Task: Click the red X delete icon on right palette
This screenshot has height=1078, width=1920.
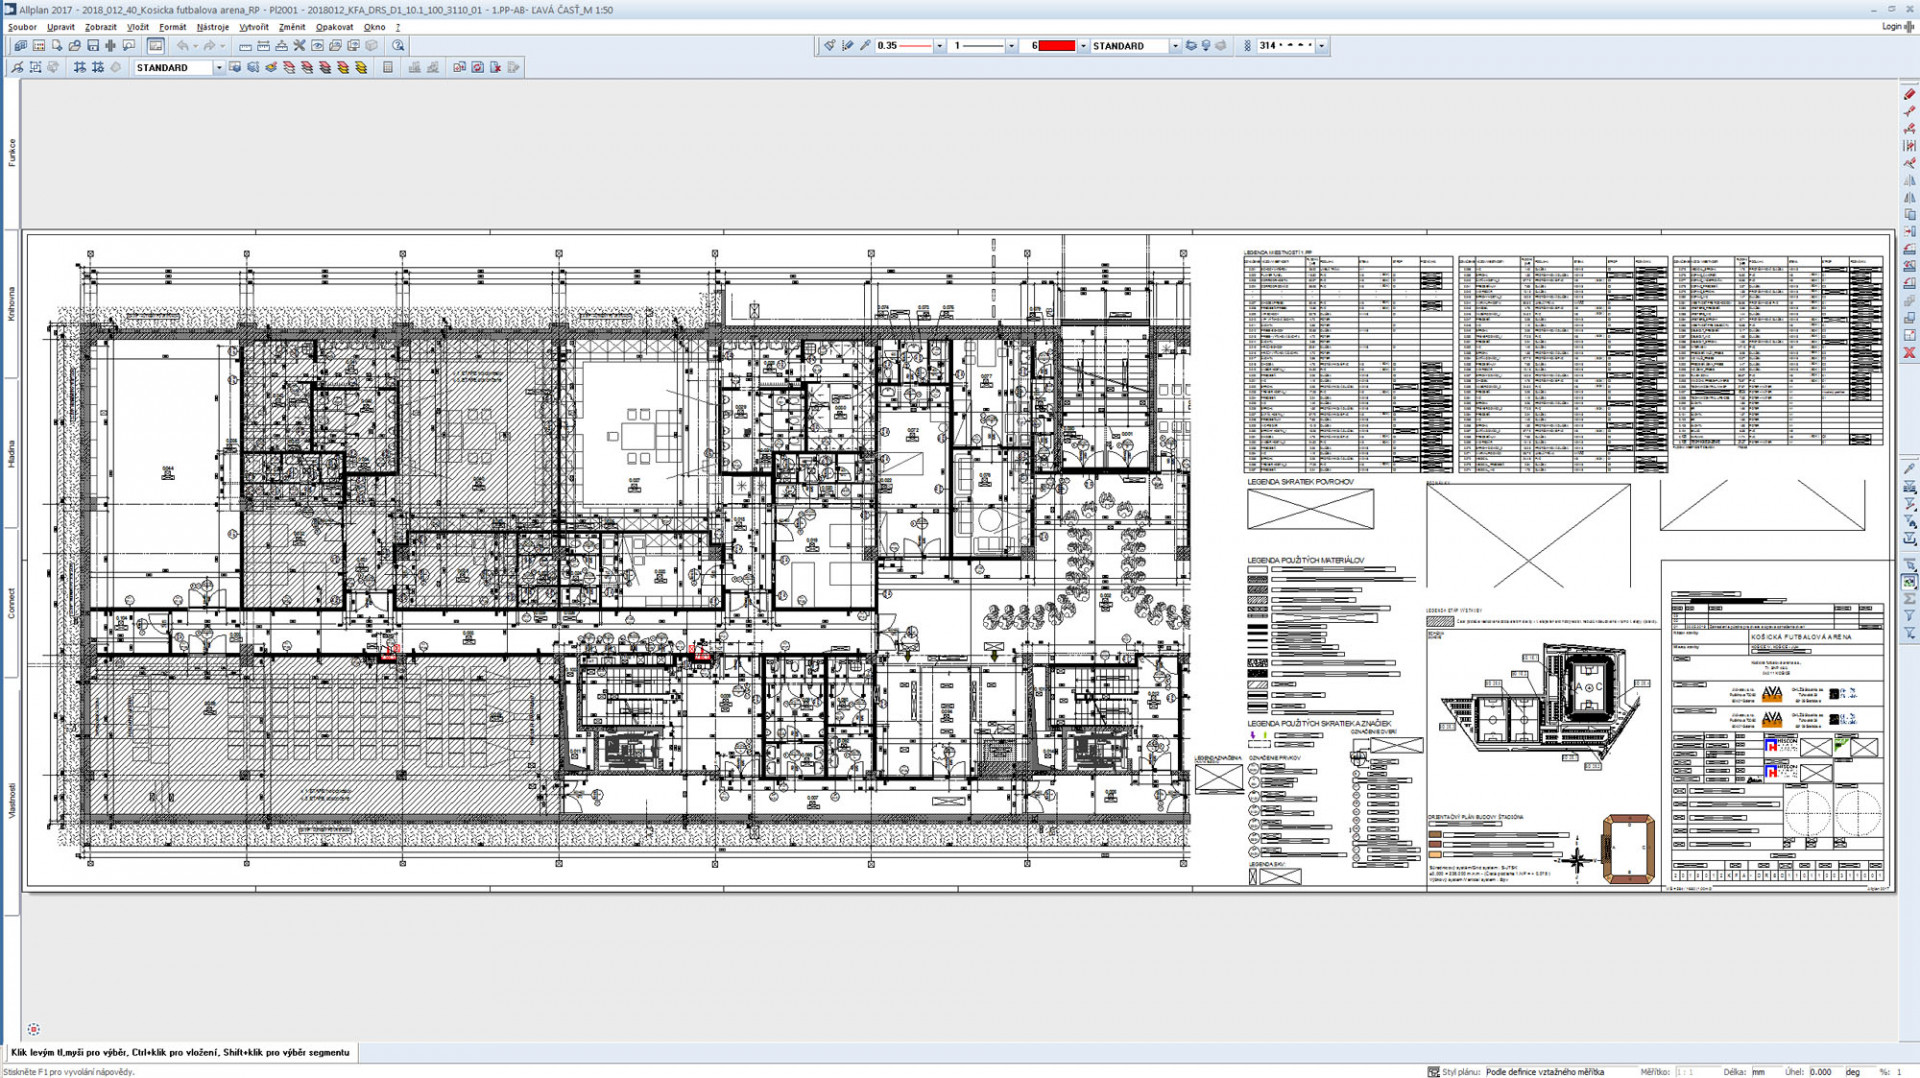Action: click(1909, 353)
